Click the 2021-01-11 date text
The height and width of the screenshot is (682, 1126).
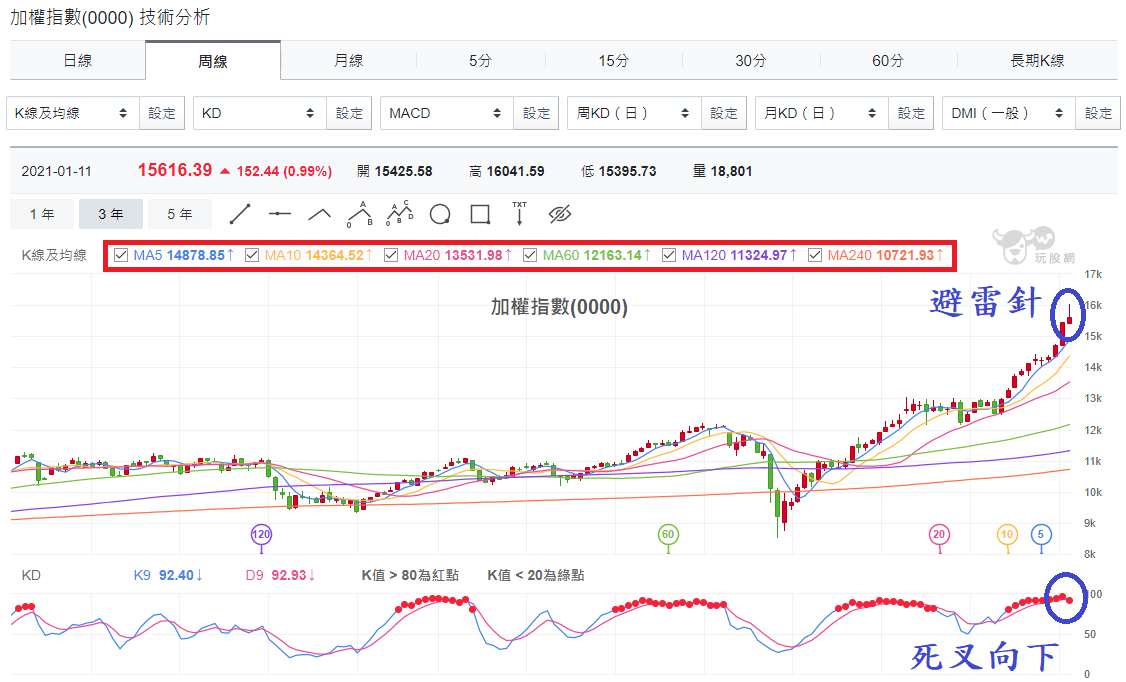tap(57, 172)
